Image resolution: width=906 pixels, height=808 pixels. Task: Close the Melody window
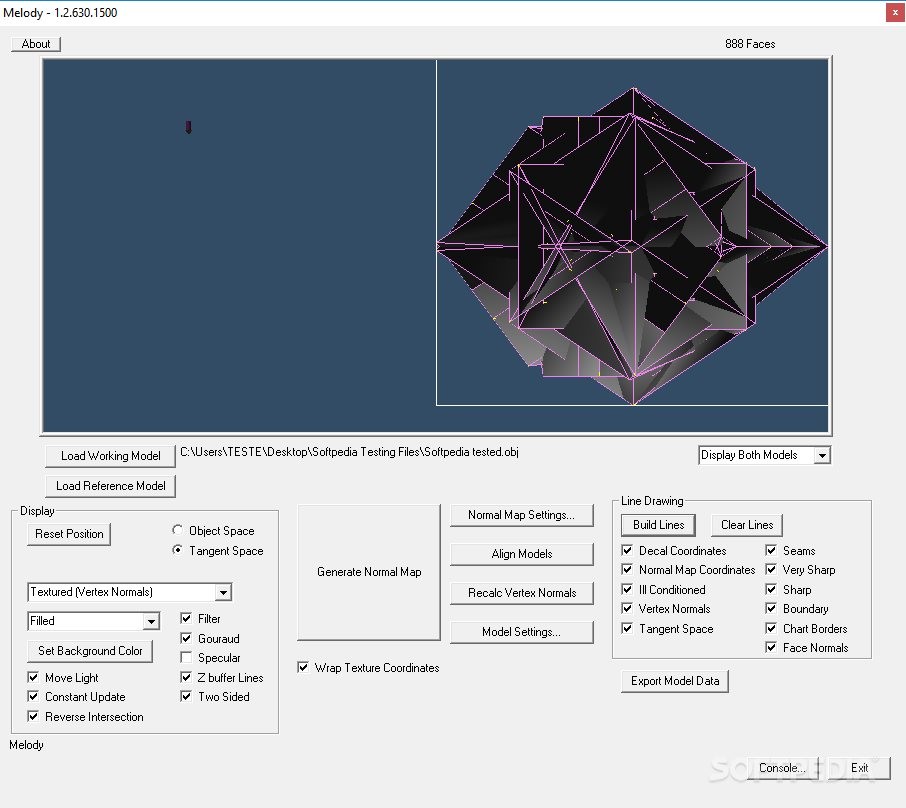pyautogui.click(x=895, y=12)
